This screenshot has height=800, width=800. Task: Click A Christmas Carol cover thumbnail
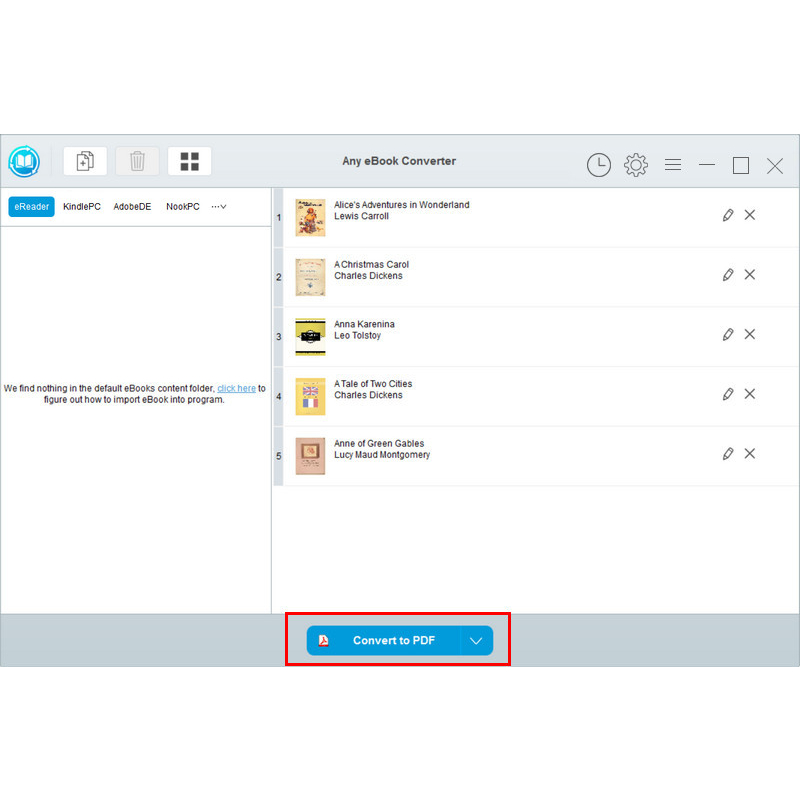click(x=310, y=277)
